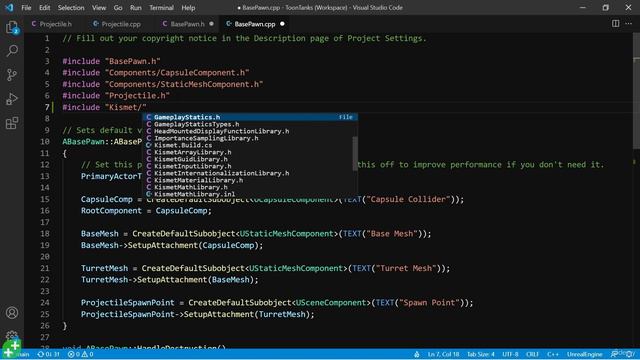Open the Edit menu

coord(44,7)
